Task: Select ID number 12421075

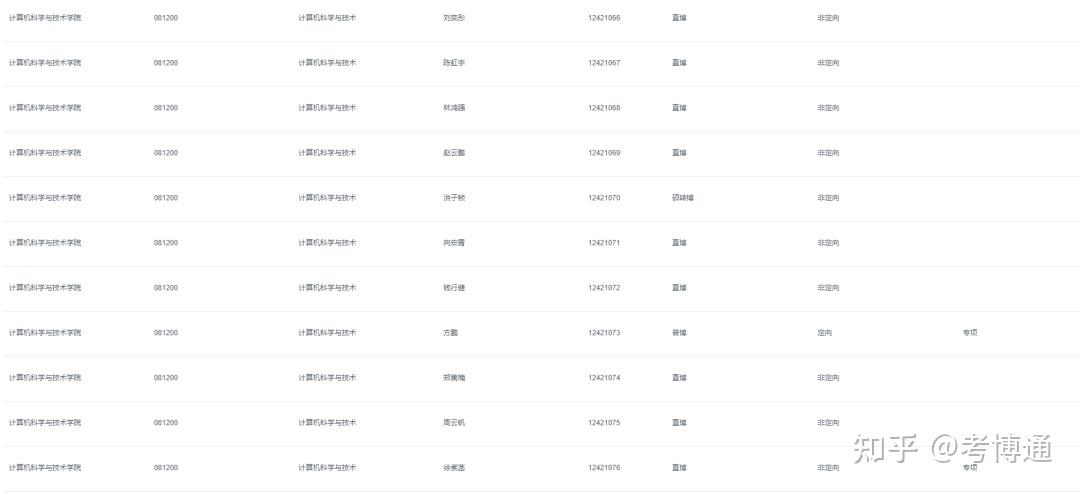Action: [604, 423]
